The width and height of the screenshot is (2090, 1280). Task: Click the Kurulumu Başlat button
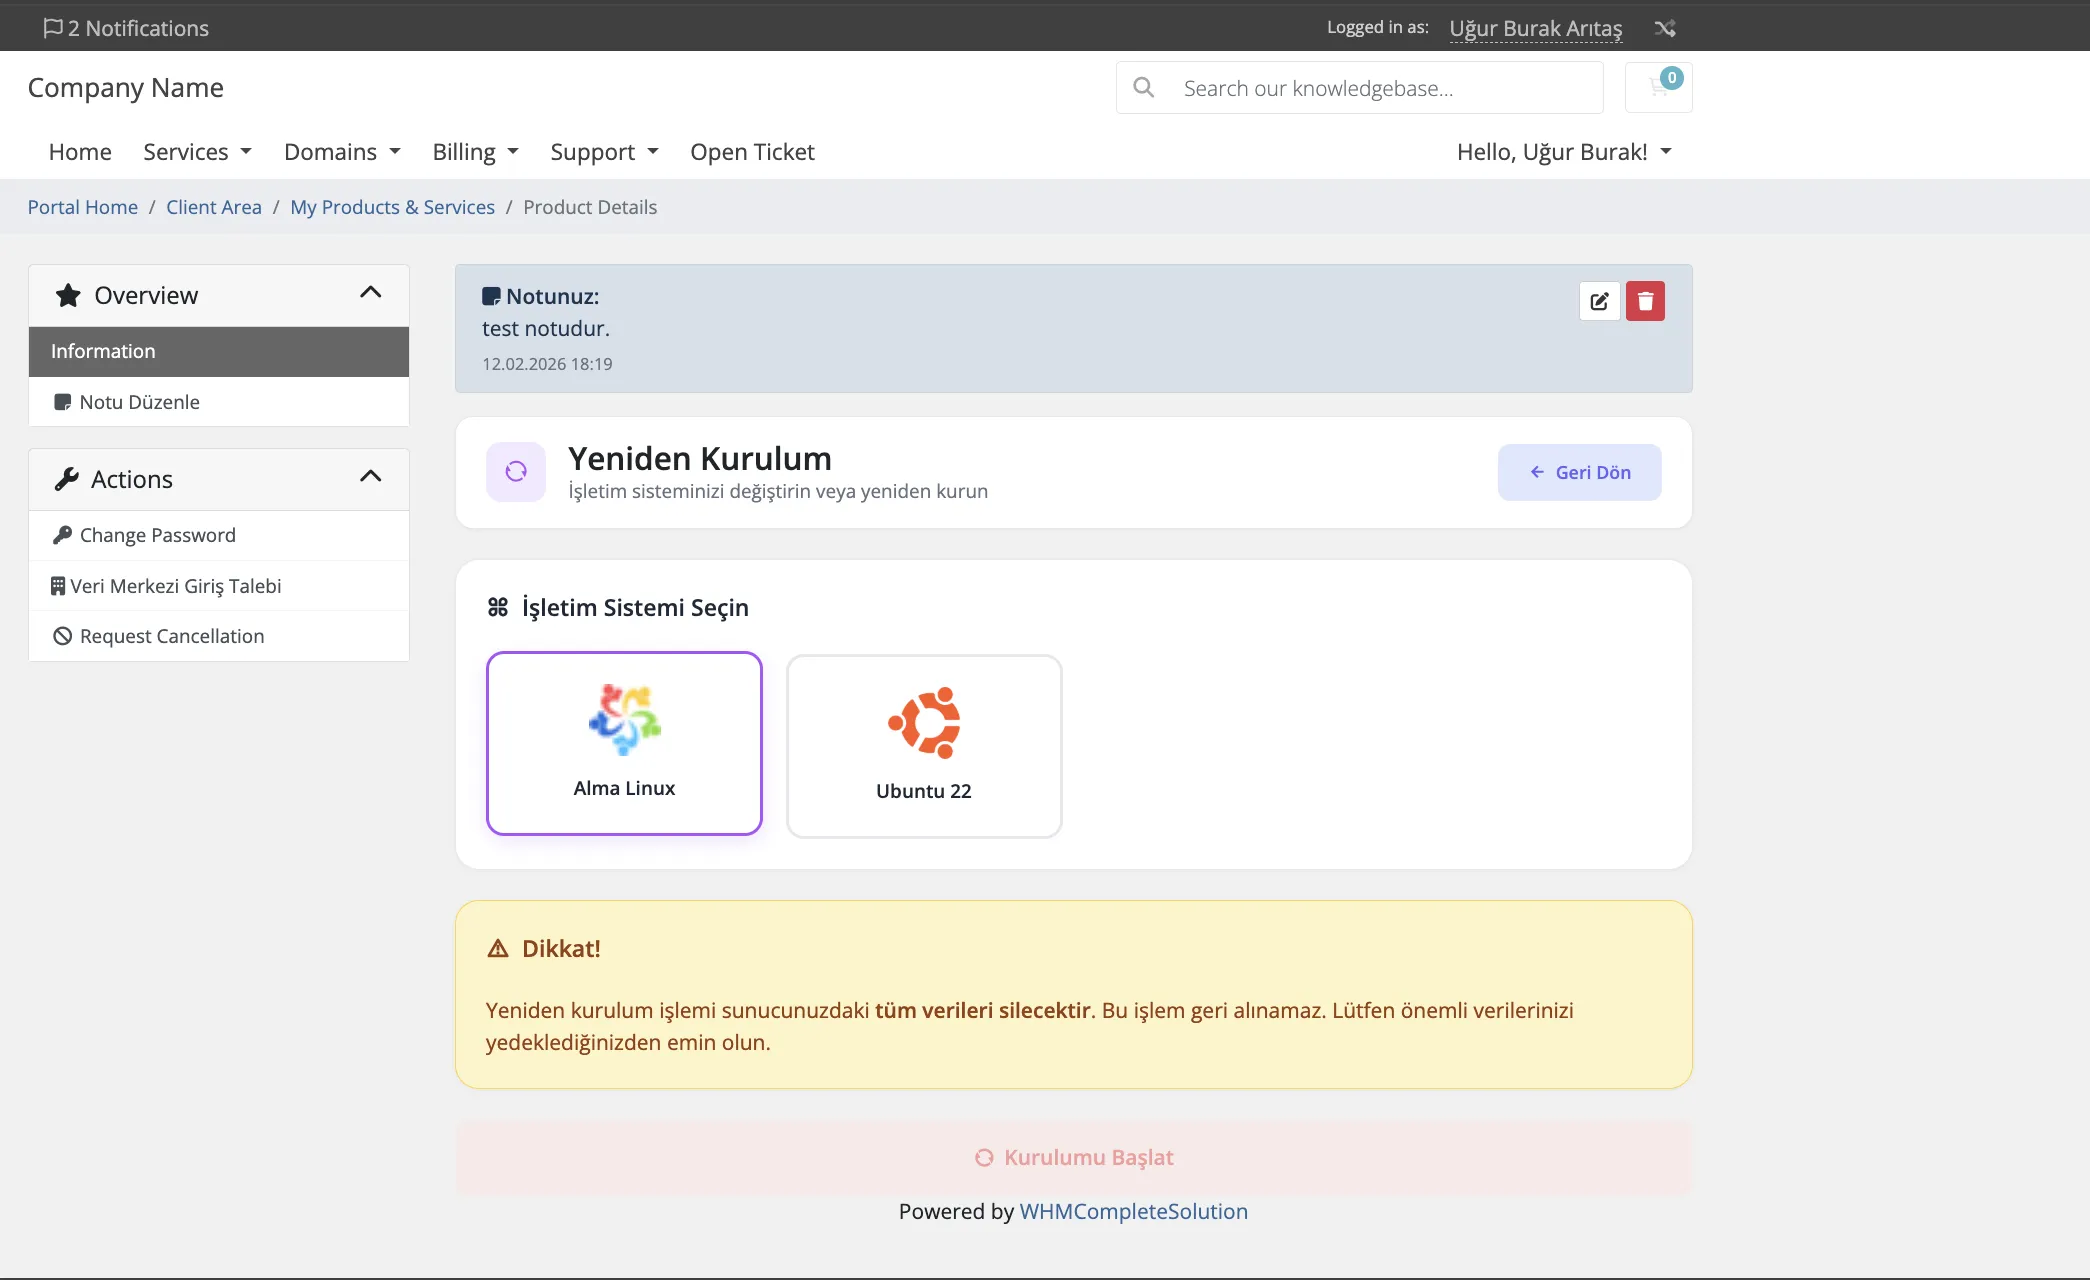[1074, 1157]
